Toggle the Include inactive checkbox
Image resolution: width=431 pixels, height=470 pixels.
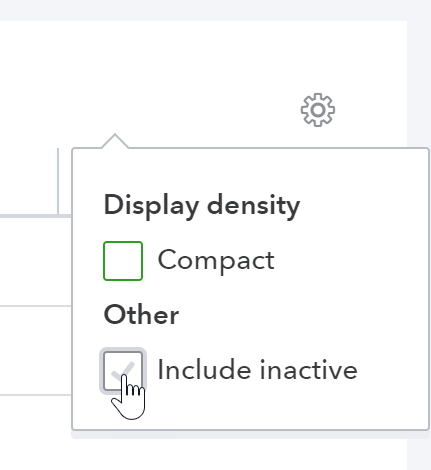point(123,371)
